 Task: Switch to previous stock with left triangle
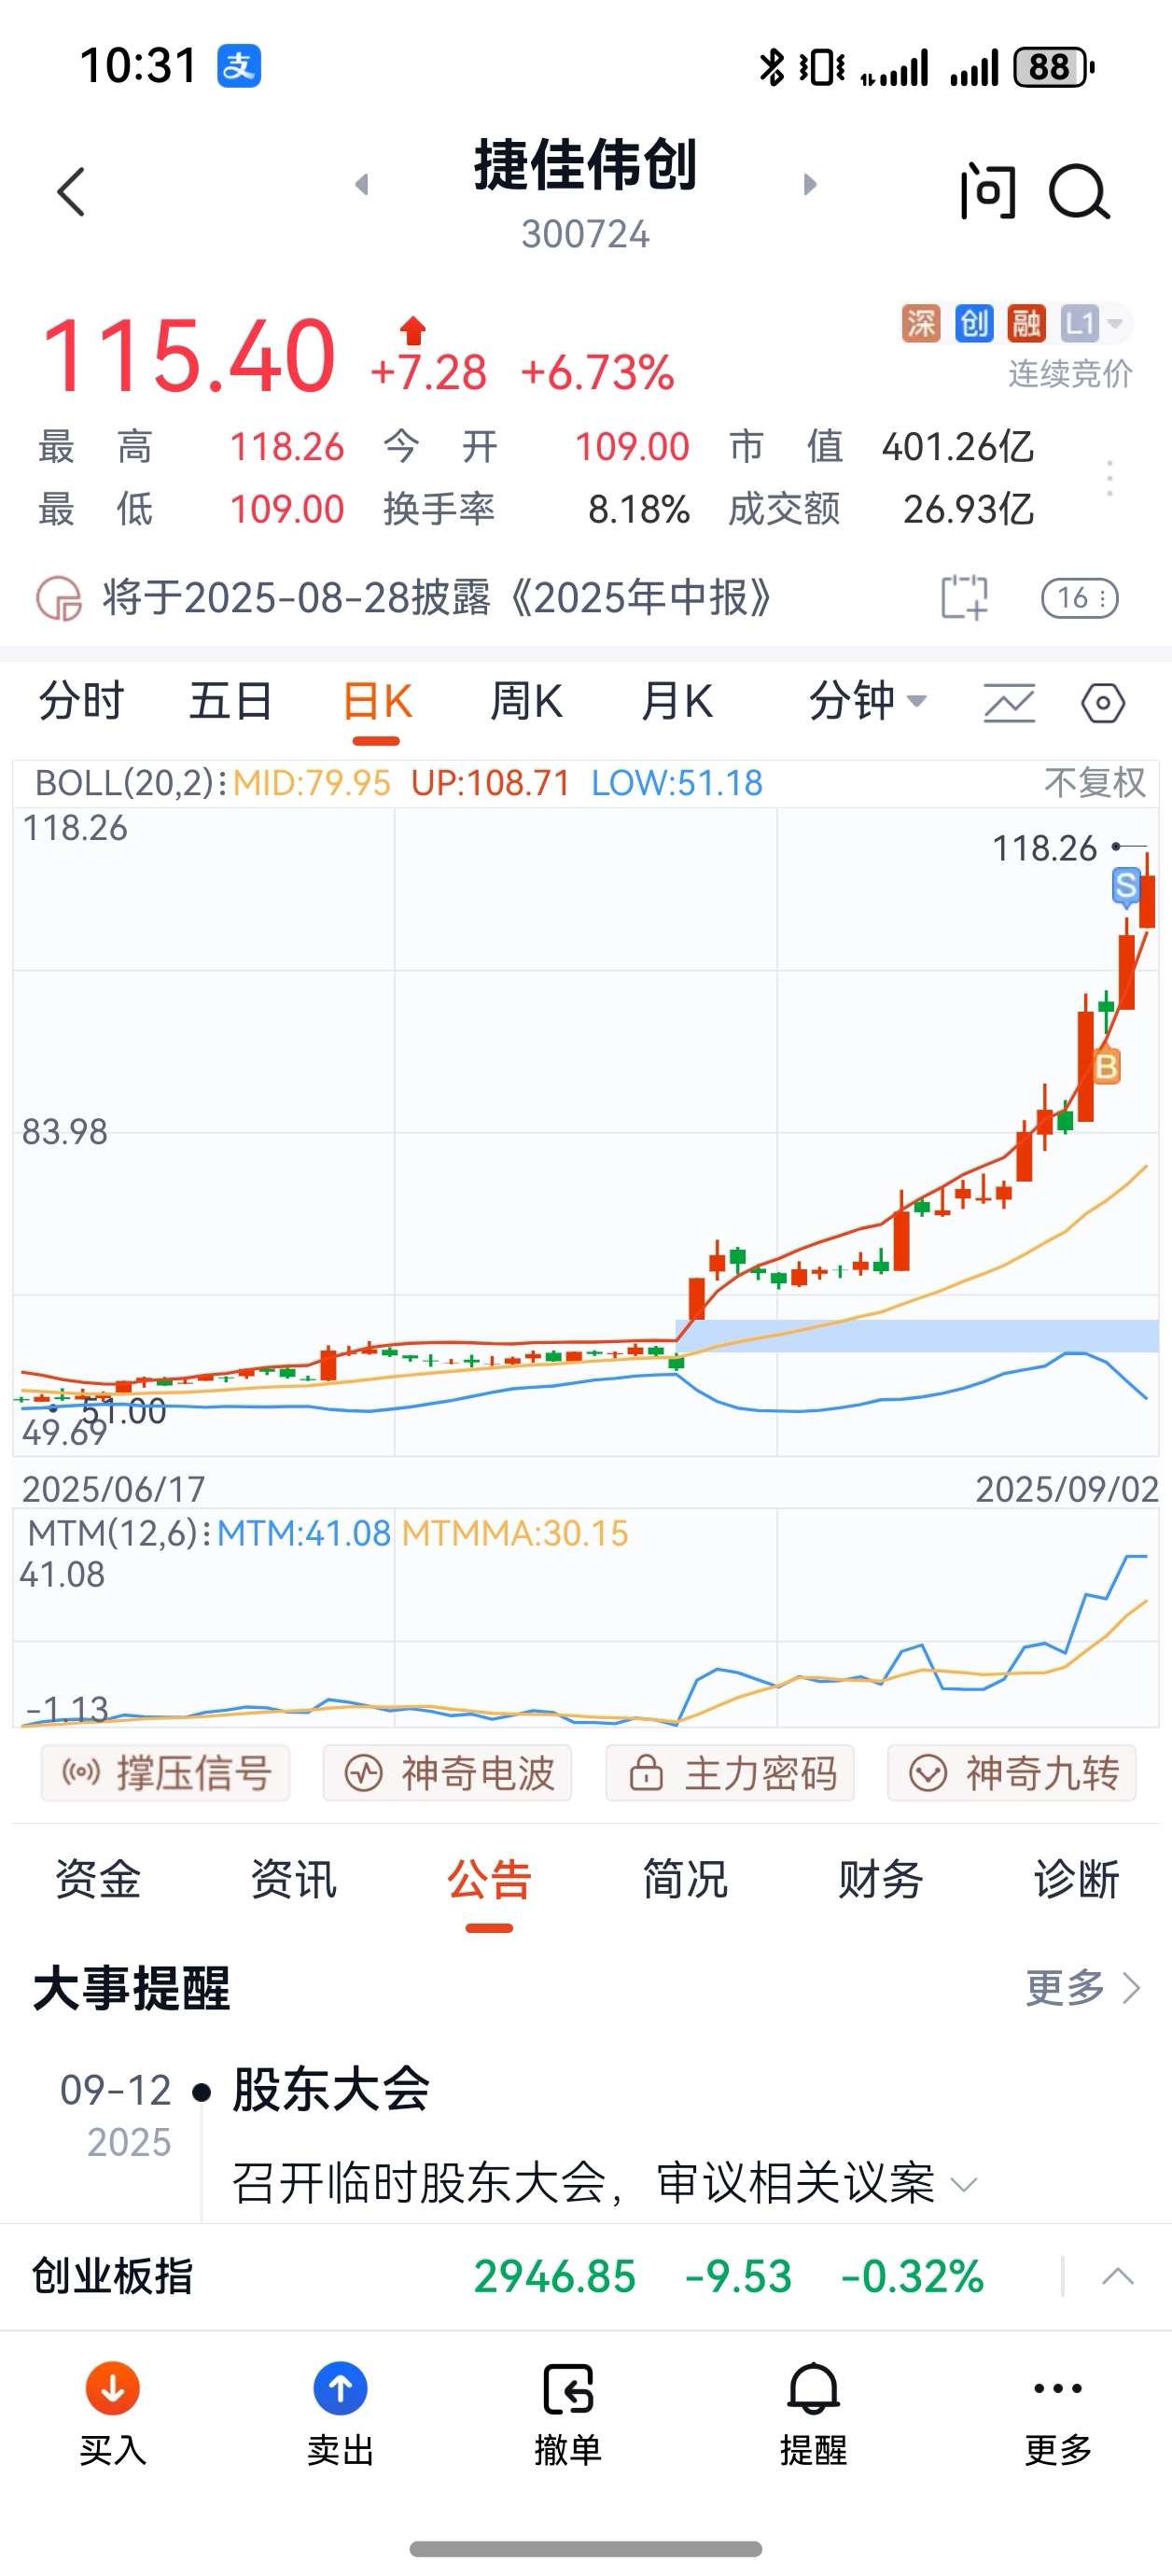[362, 184]
